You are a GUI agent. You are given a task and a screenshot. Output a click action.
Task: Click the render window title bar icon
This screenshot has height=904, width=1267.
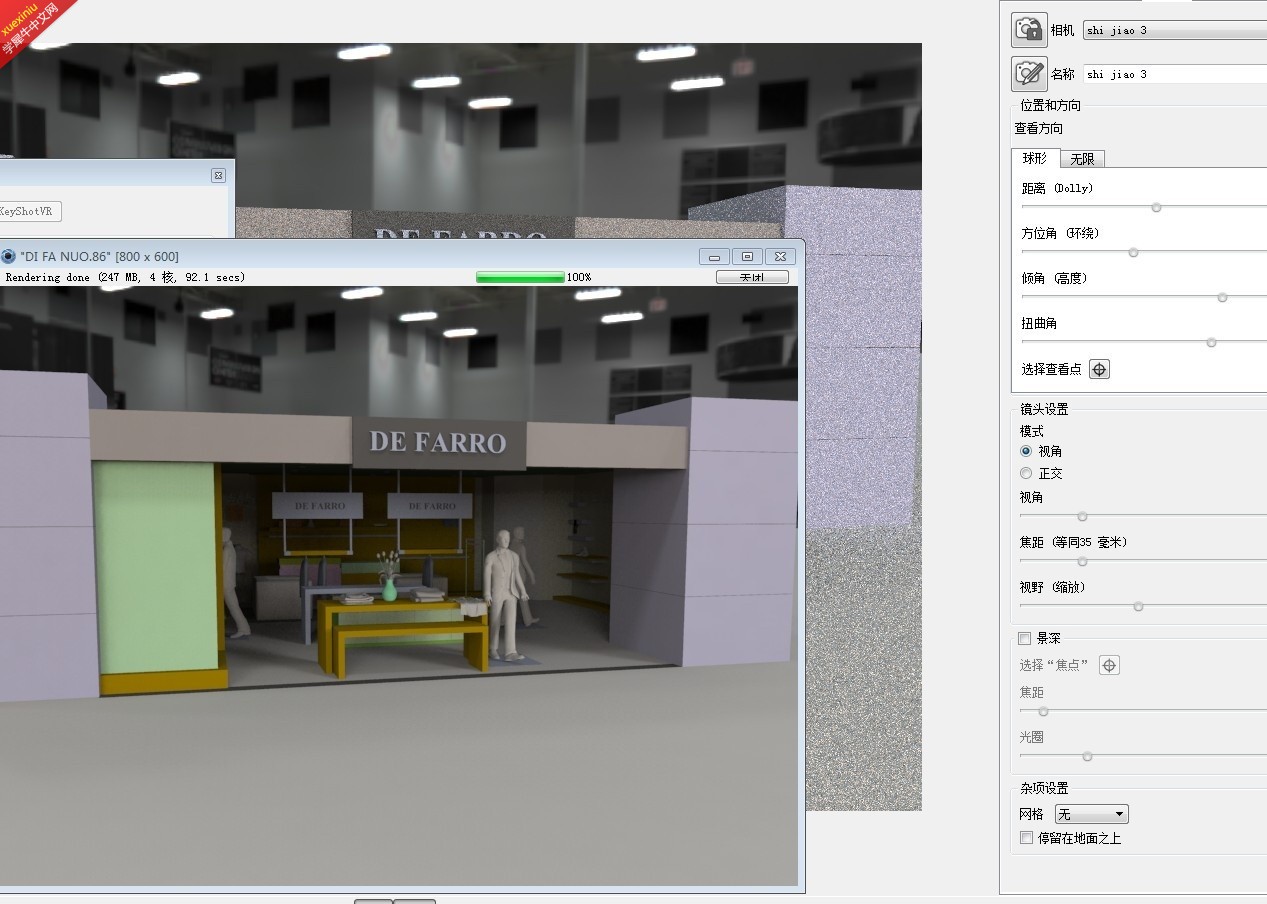pyautogui.click(x=9, y=256)
